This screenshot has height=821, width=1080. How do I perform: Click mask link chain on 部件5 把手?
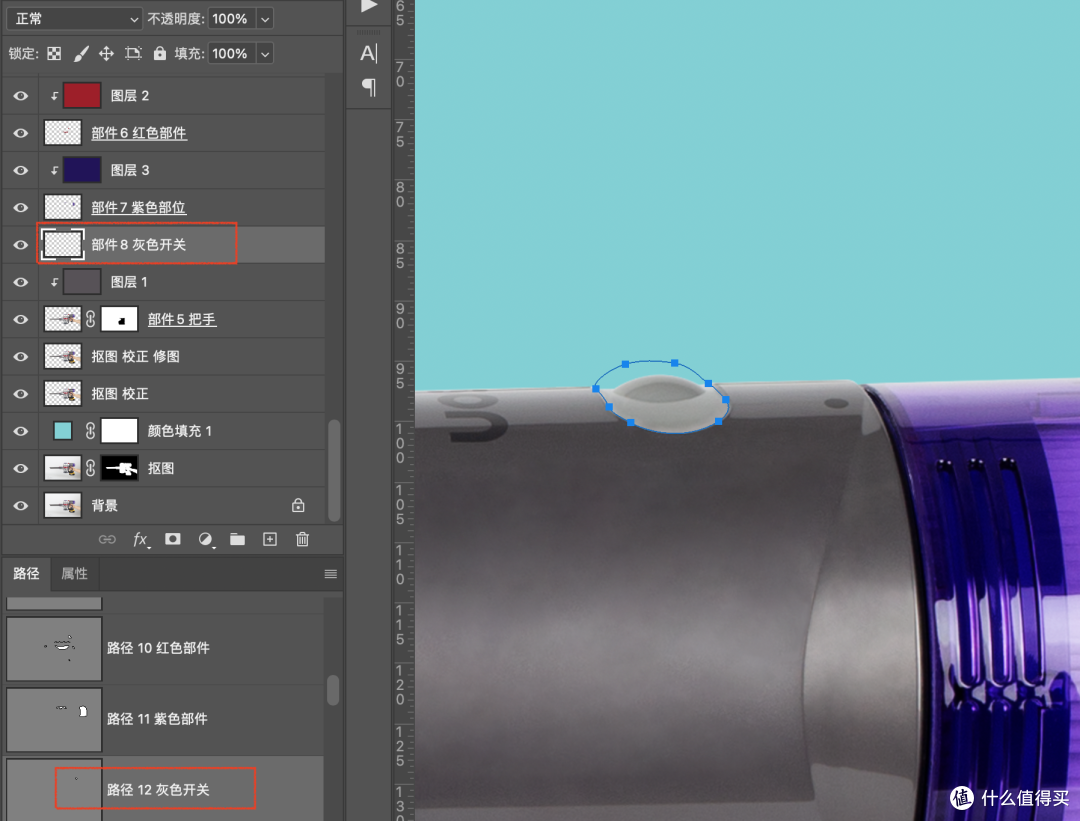(x=90, y=319)
